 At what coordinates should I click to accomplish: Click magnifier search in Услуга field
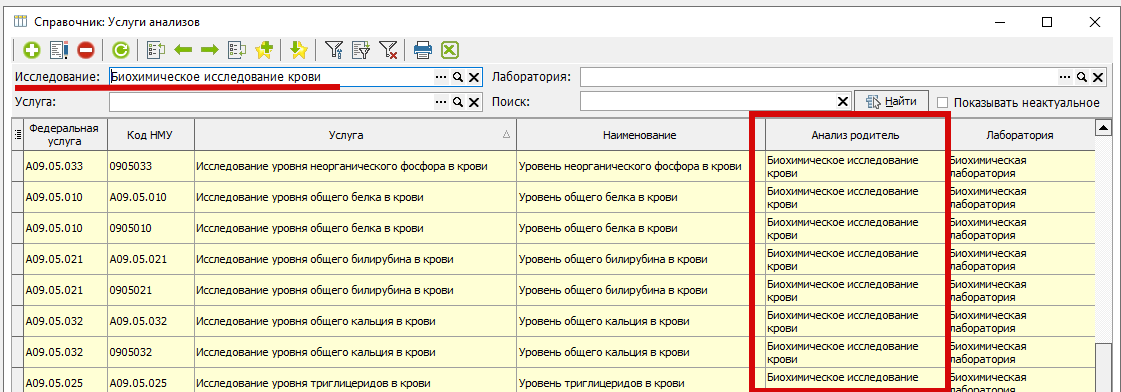tap(458, 102)
